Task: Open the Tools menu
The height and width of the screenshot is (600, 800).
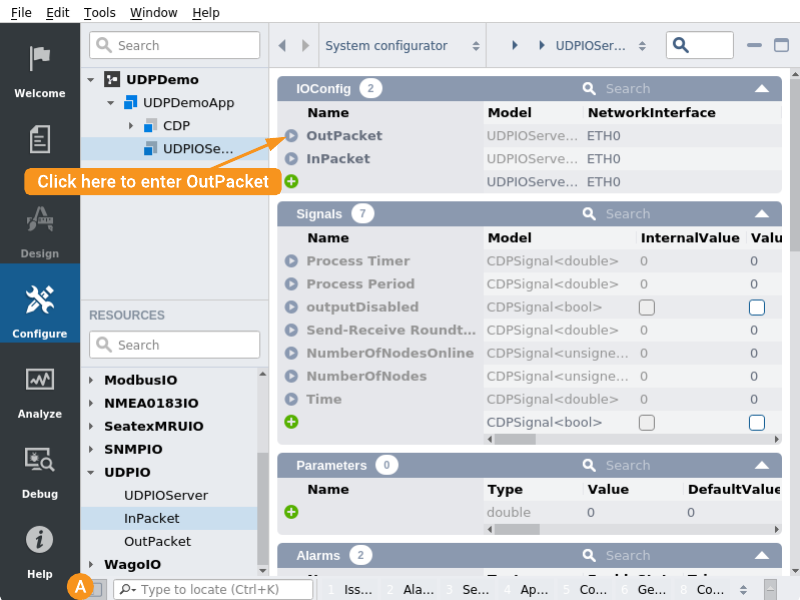Action: 99,13
